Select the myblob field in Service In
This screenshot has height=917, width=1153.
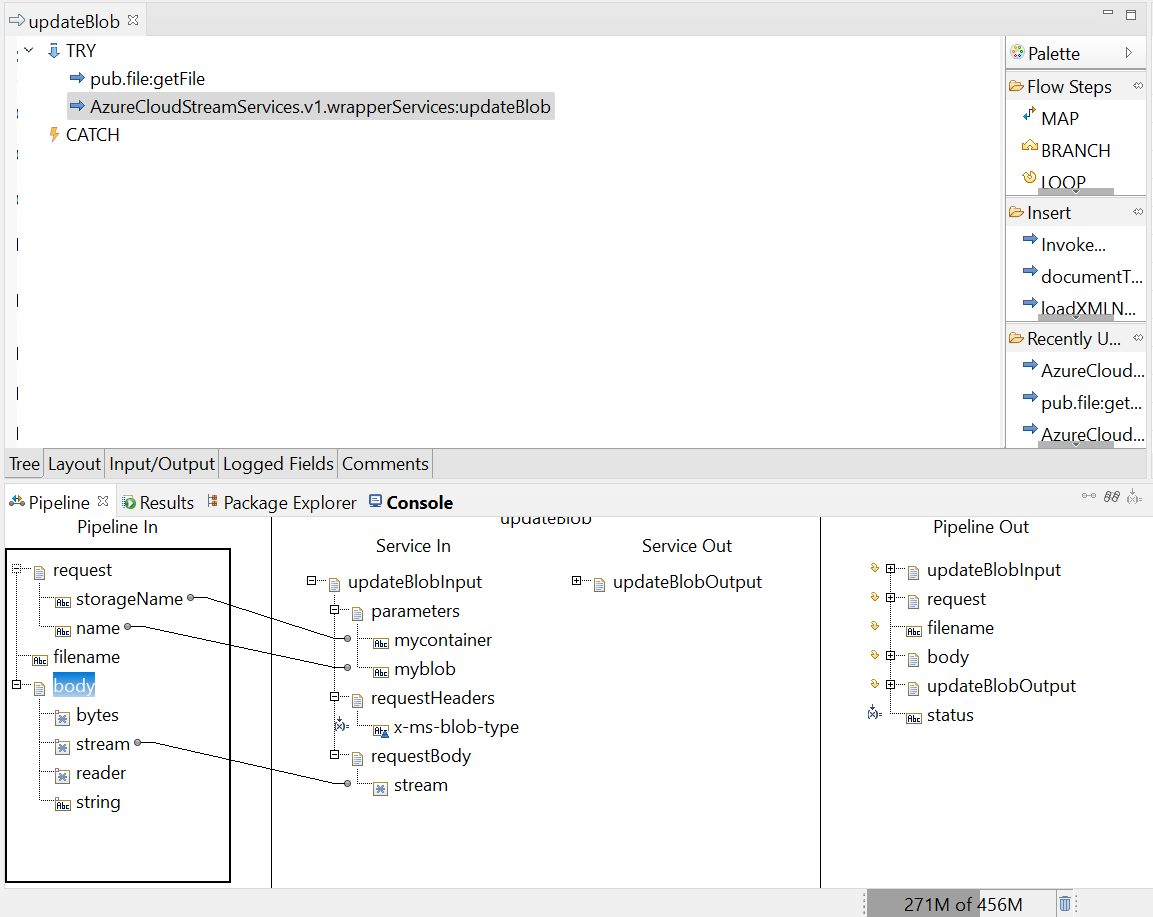coord(425,669)
